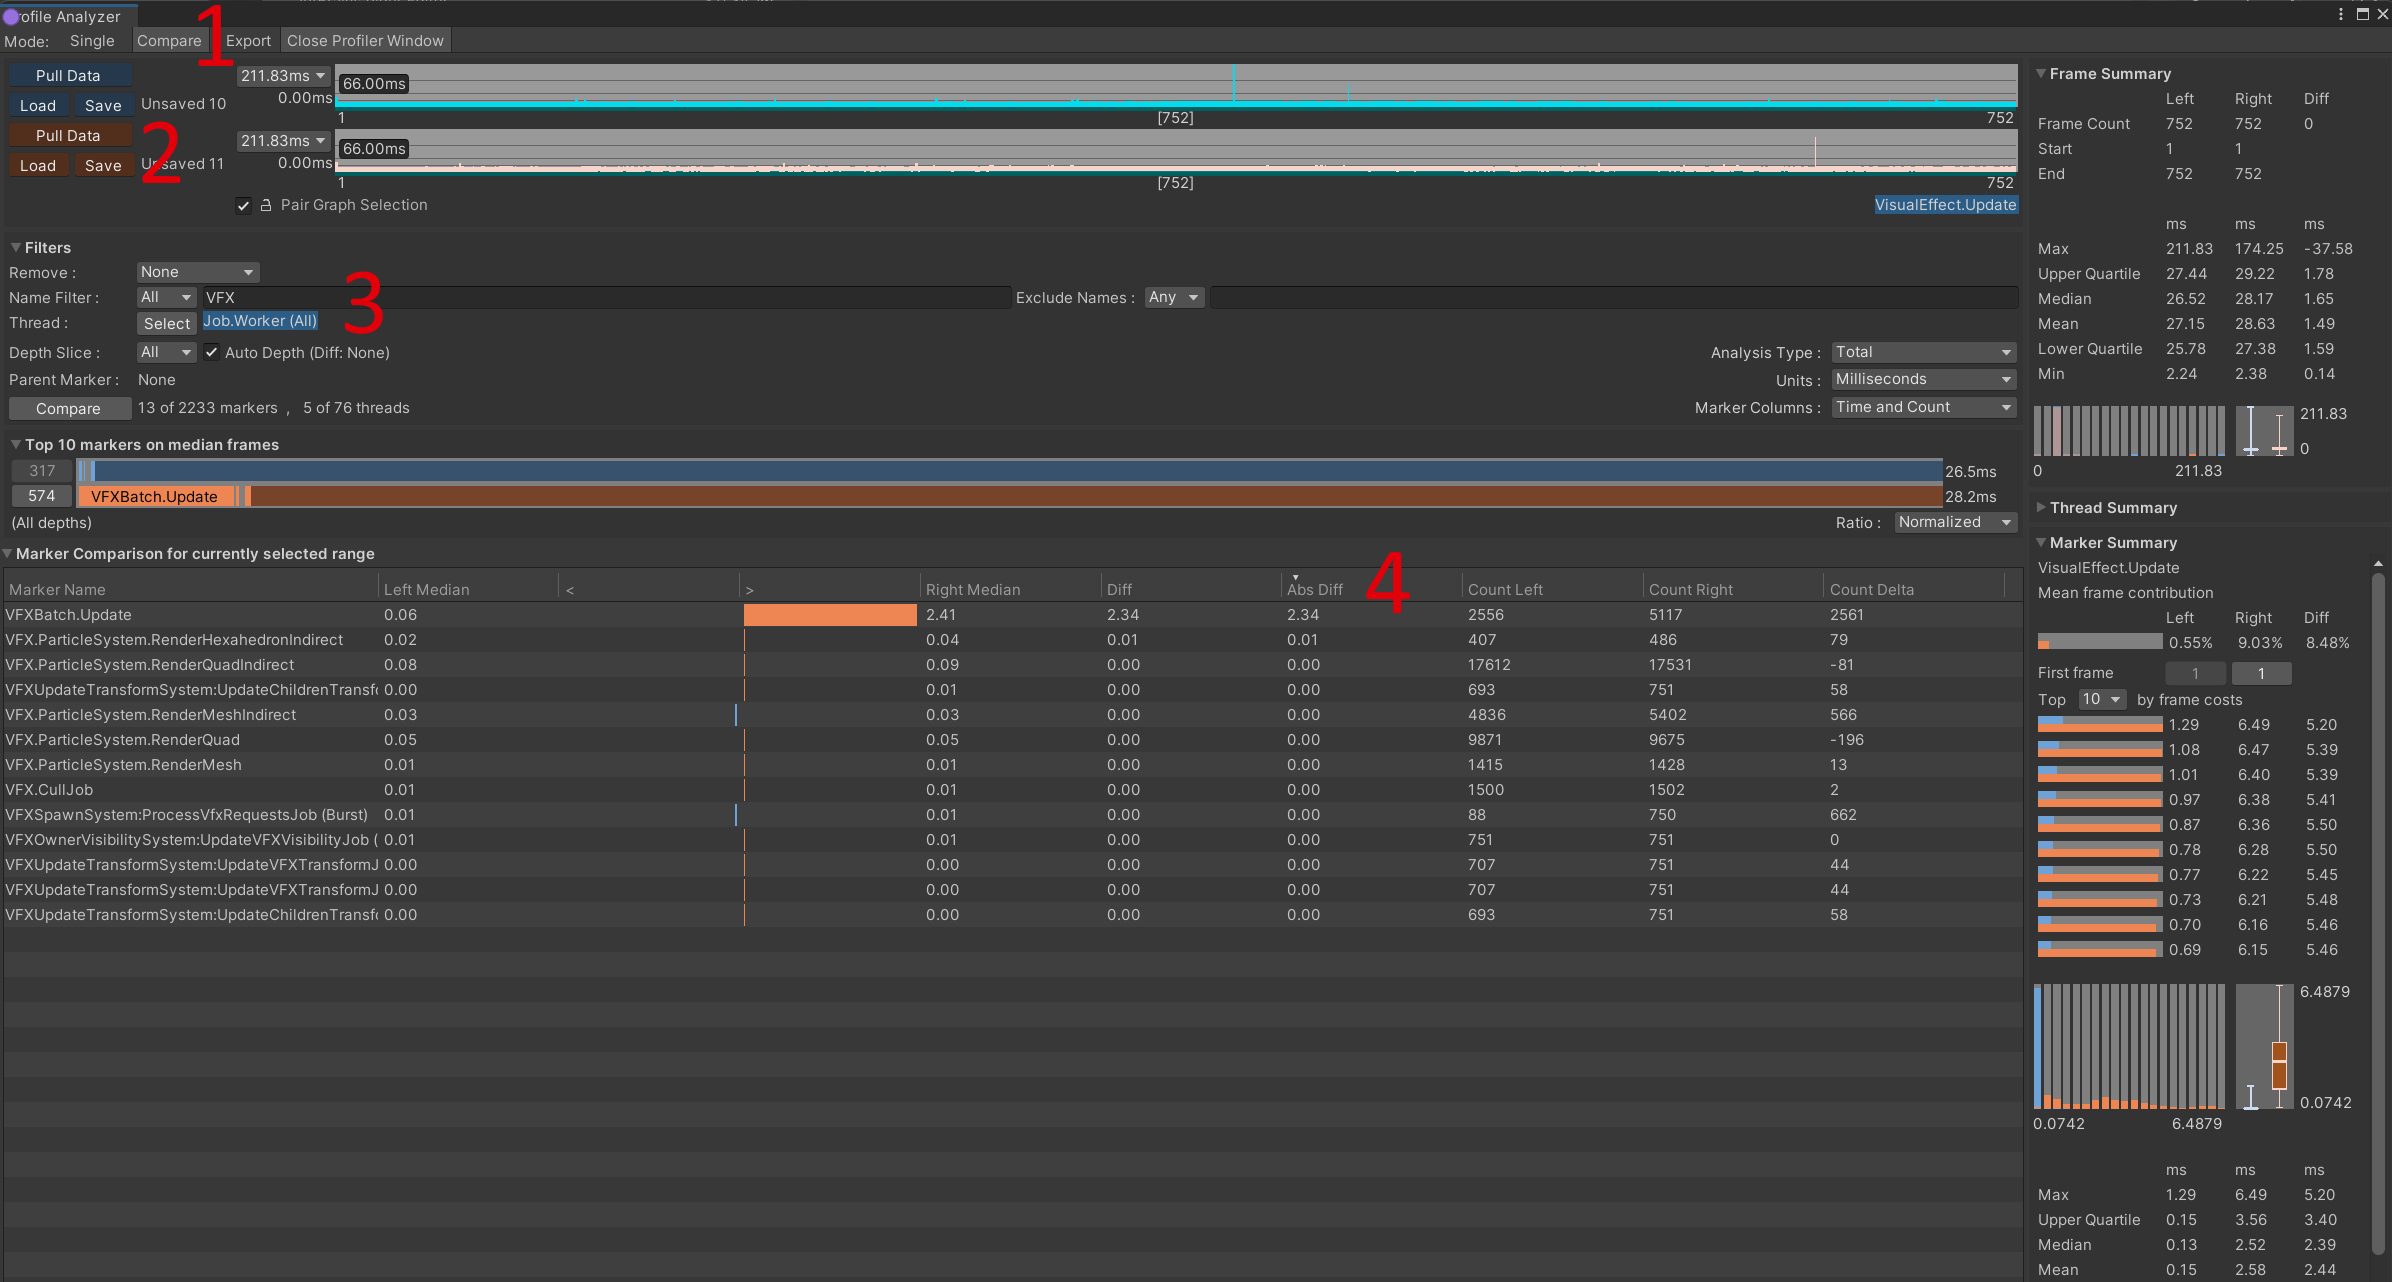
Task: Open the first graph's 211.83ms scale dropdown
Action: 284,76
